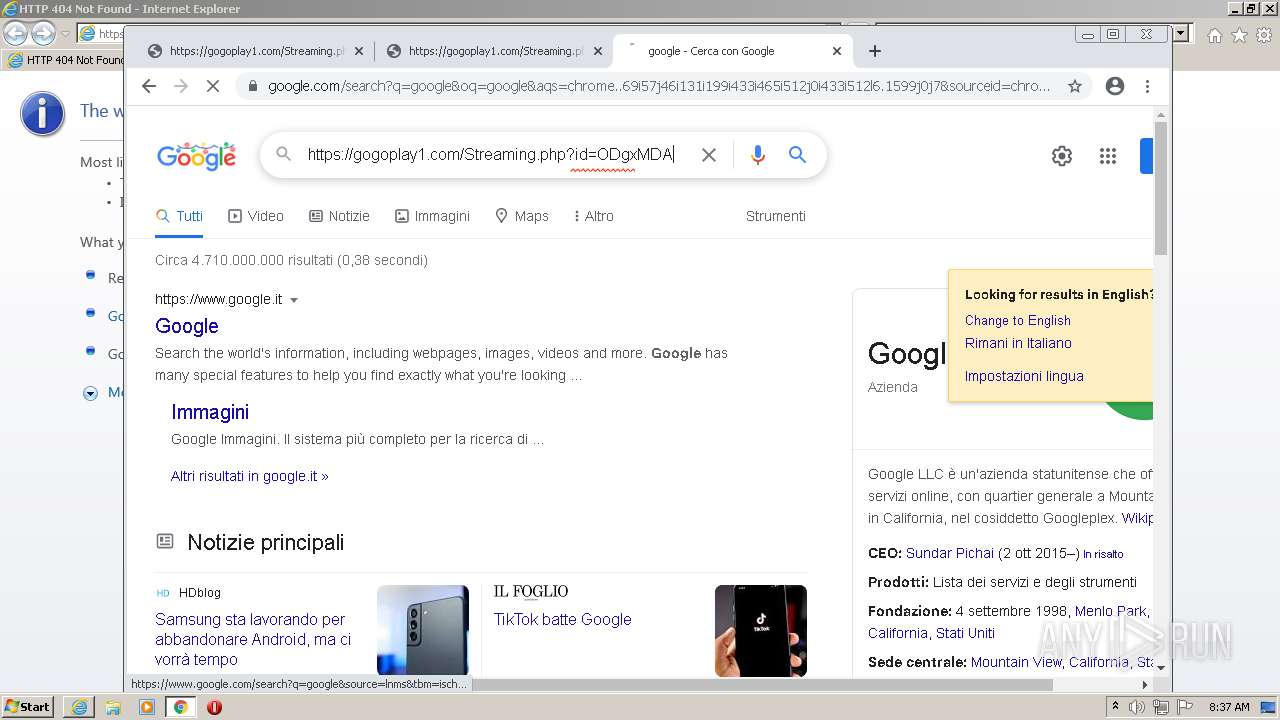Click the Internet Explorer forward button
1280x720 pixels.
point(43,33)
